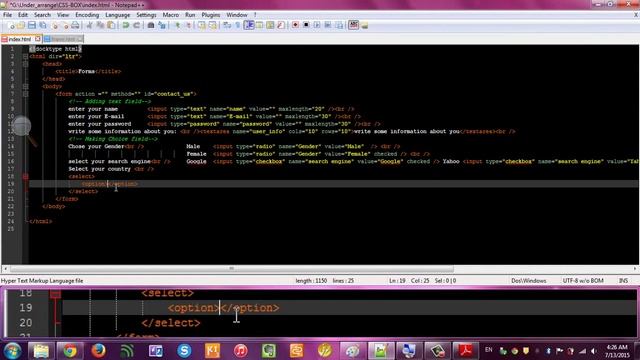Image resolution: width=640 pixels, height=360 pixels.
Task: Click the ABC spell check toolbar icon
Action: [353, 25]
